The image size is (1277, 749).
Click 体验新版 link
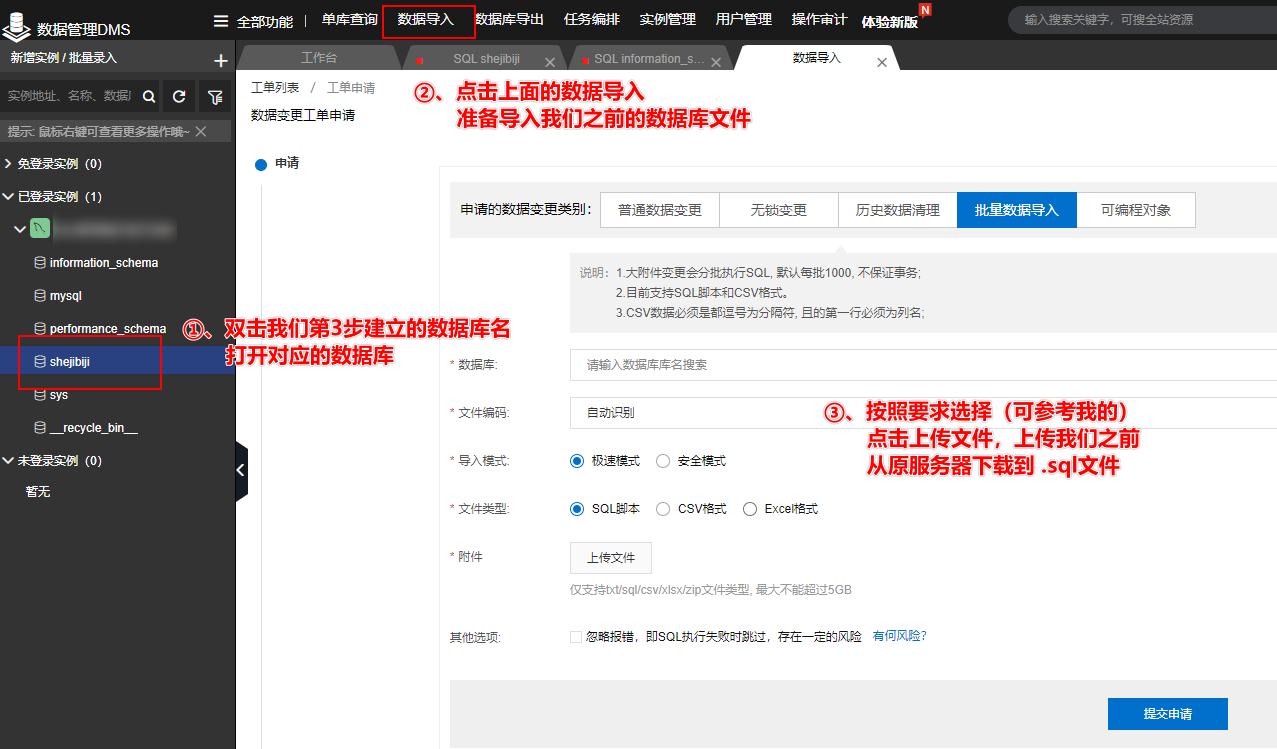pyautogui.click(x=889, y=21)
